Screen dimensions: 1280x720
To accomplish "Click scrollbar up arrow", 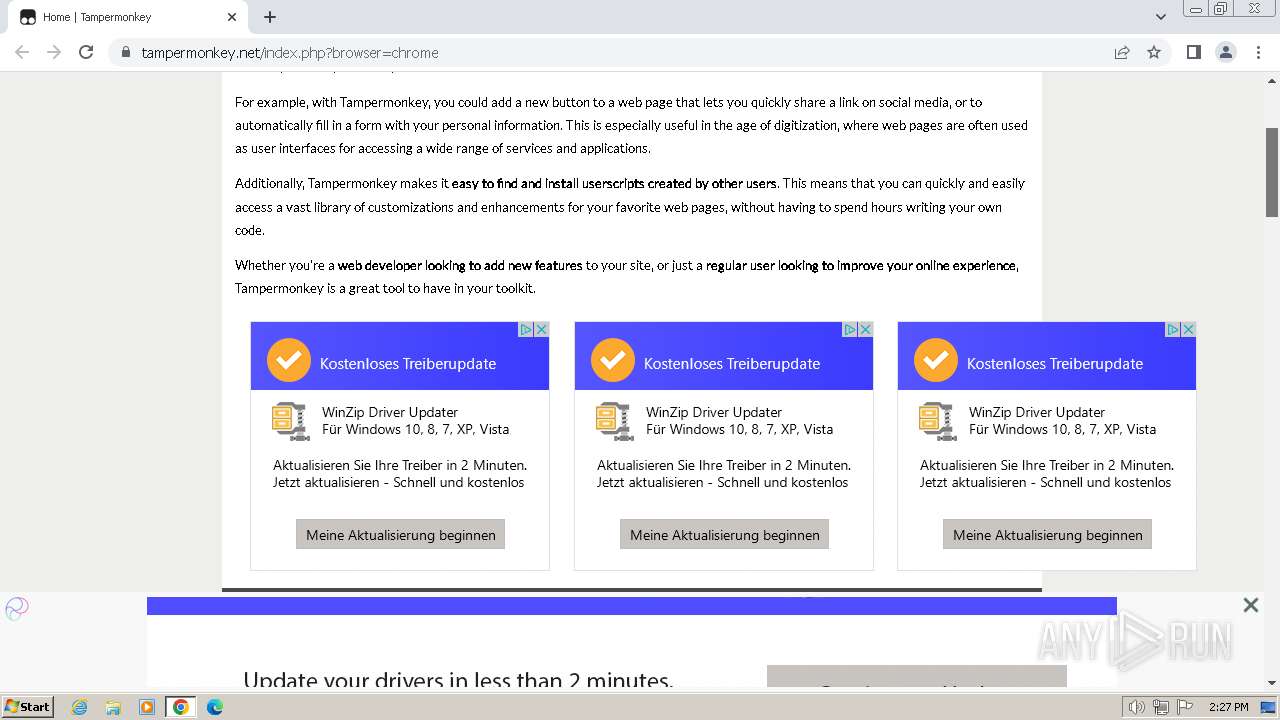I will (1272, 80).
